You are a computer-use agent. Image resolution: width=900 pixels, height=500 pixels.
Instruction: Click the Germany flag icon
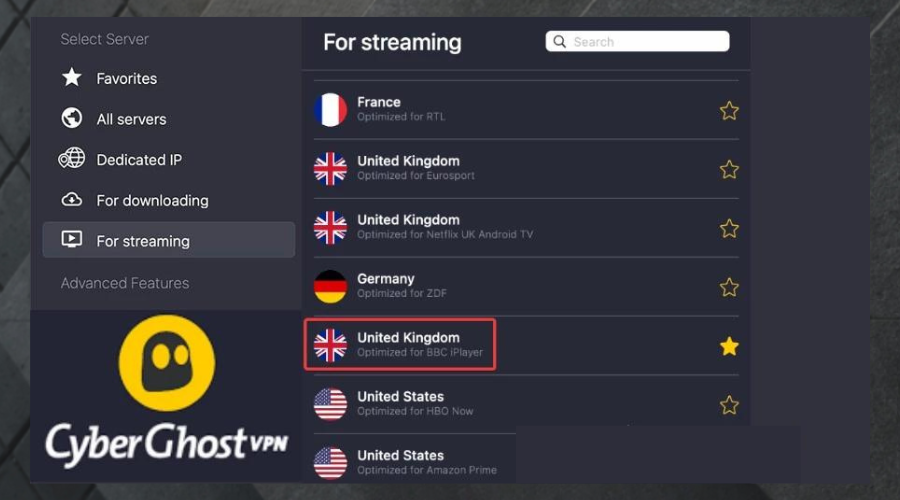330,286
